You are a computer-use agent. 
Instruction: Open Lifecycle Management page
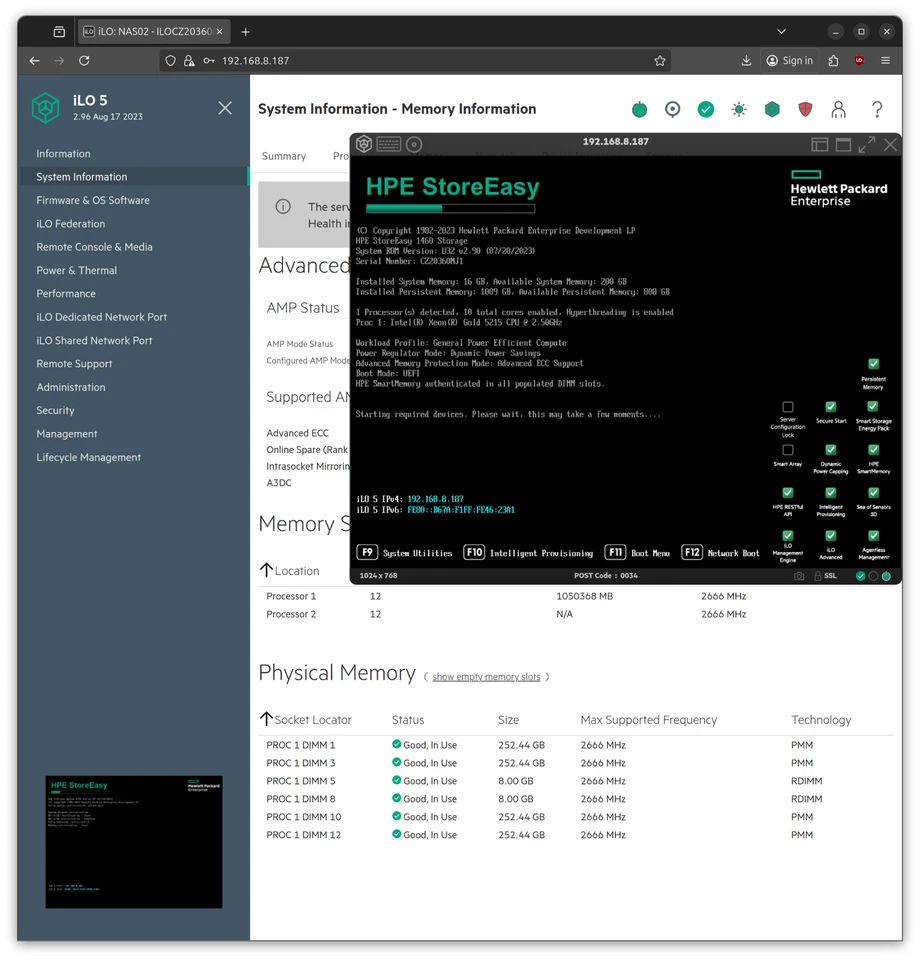(88, 457)
